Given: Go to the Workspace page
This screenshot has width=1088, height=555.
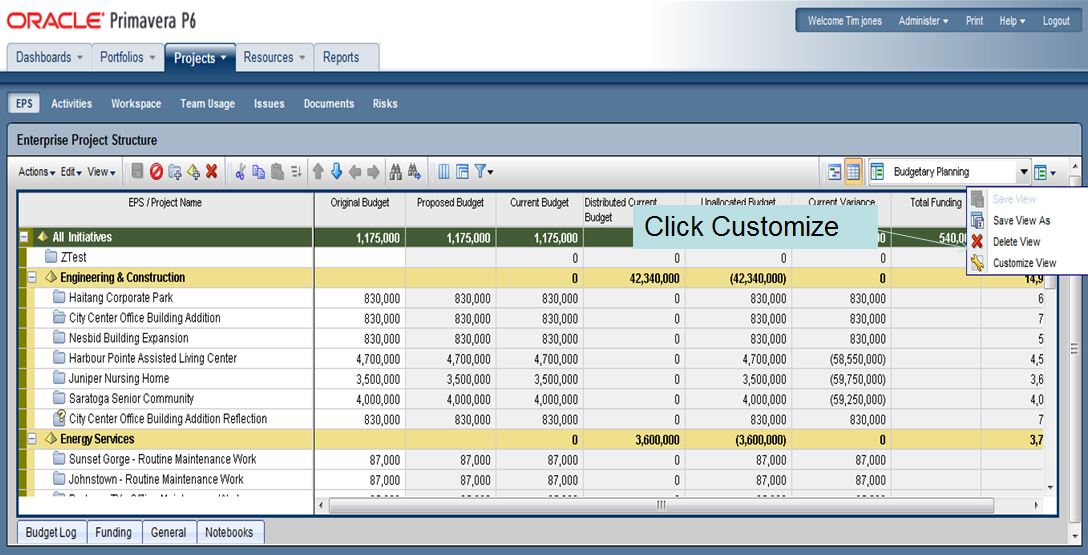Looking at the screenshot, I should point(136,103).
